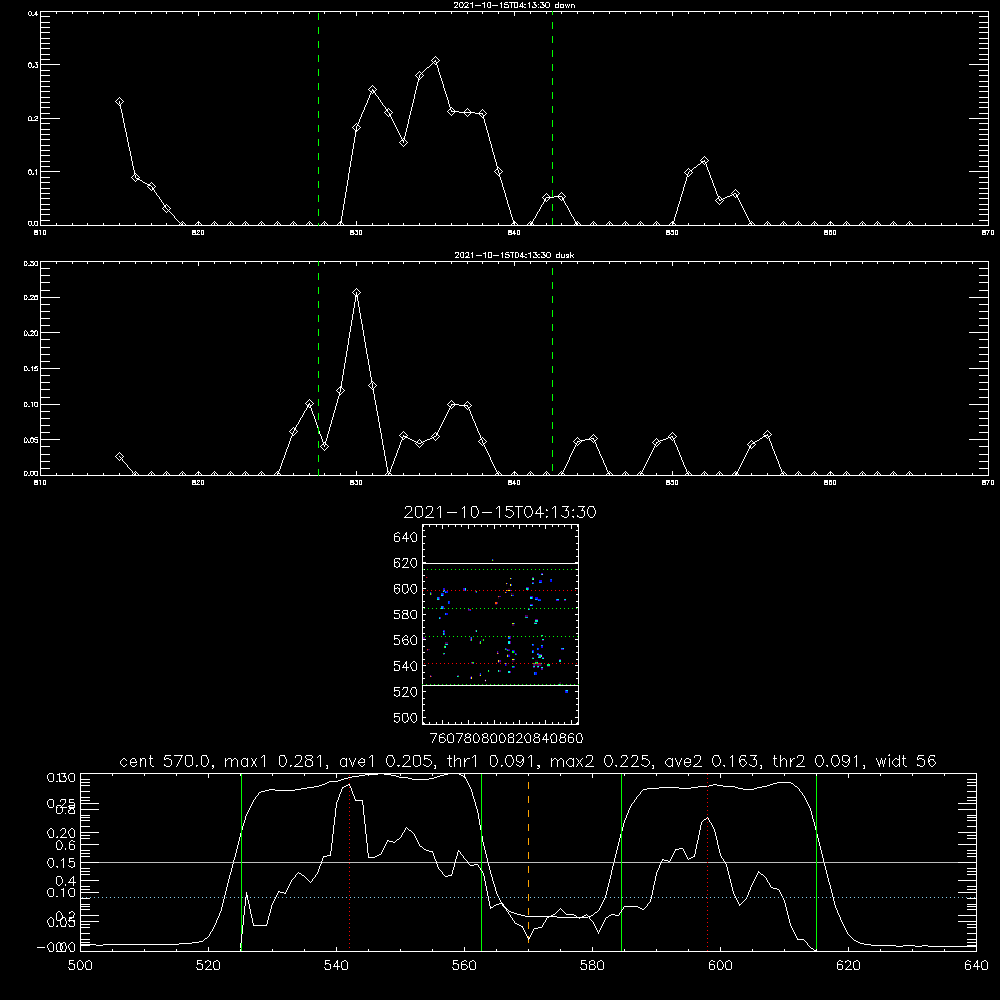Click x-axis label '500' of the bottom plot

pos(80,966)
